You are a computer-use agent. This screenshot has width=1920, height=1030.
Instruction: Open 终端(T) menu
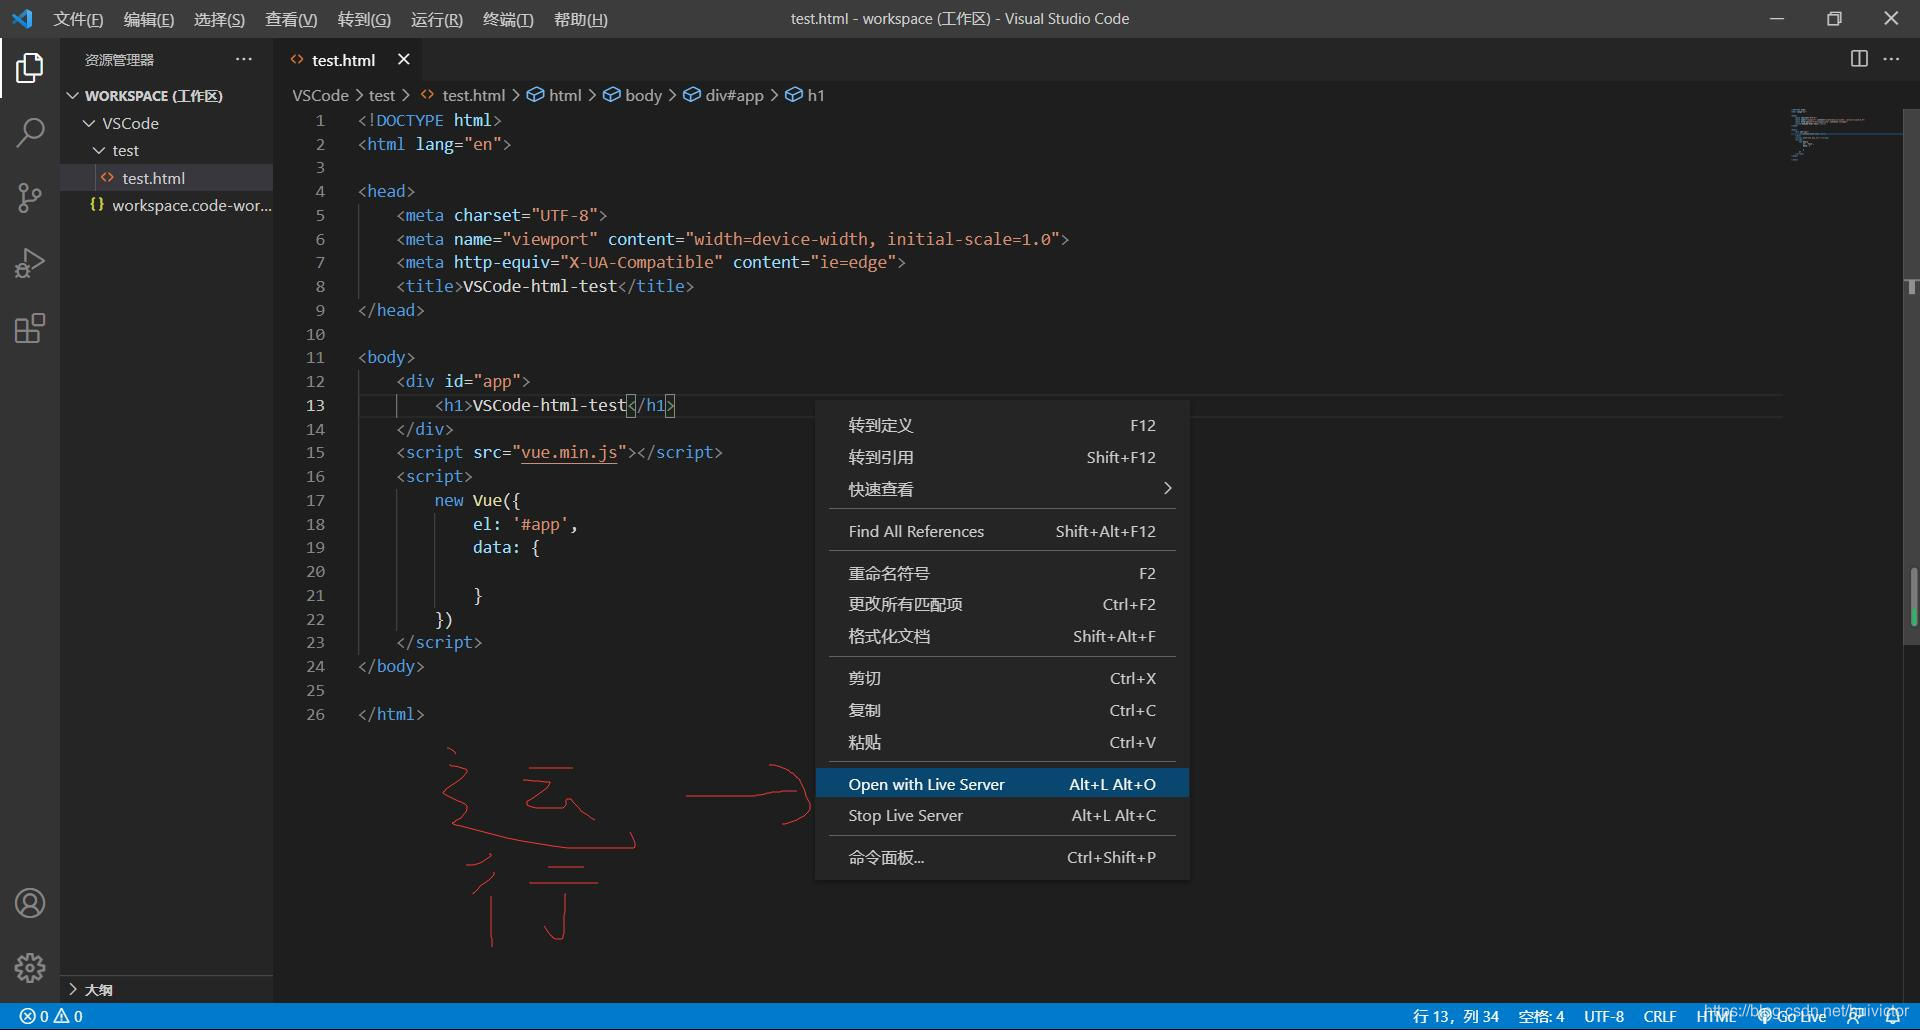[x=508, y=19]
